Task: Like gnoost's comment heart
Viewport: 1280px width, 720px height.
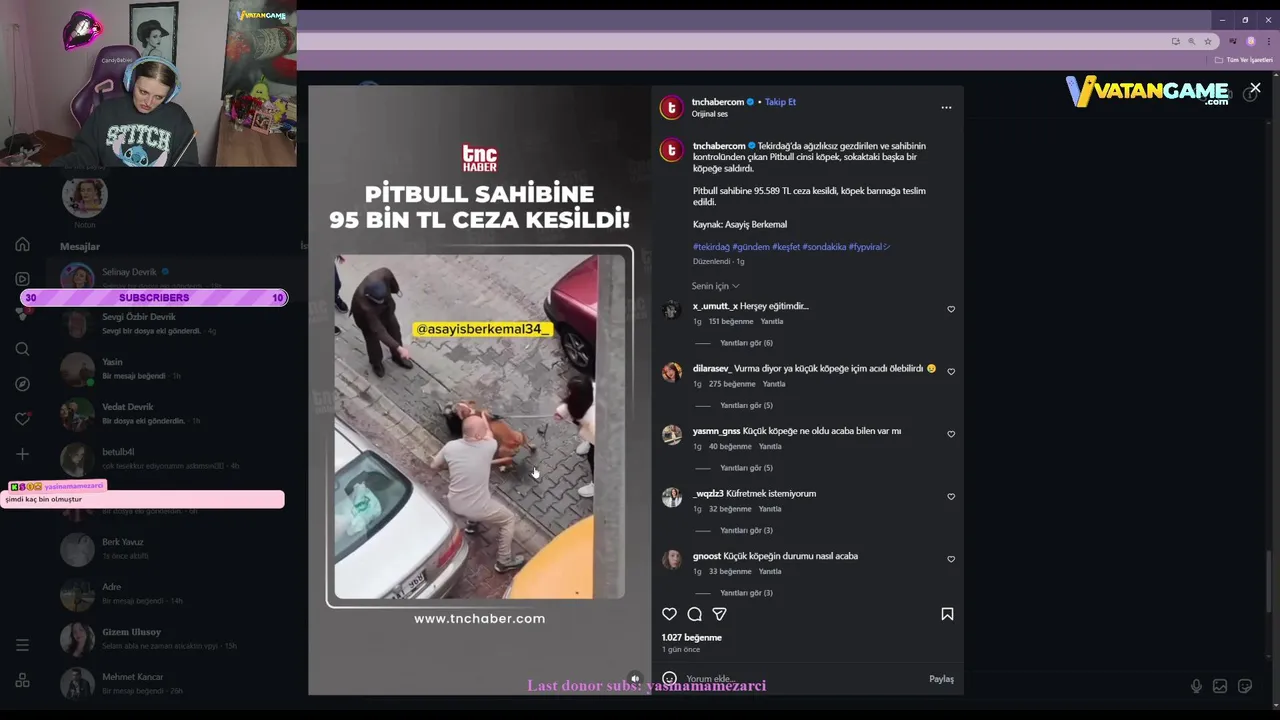Action: [x=951, y=559]
